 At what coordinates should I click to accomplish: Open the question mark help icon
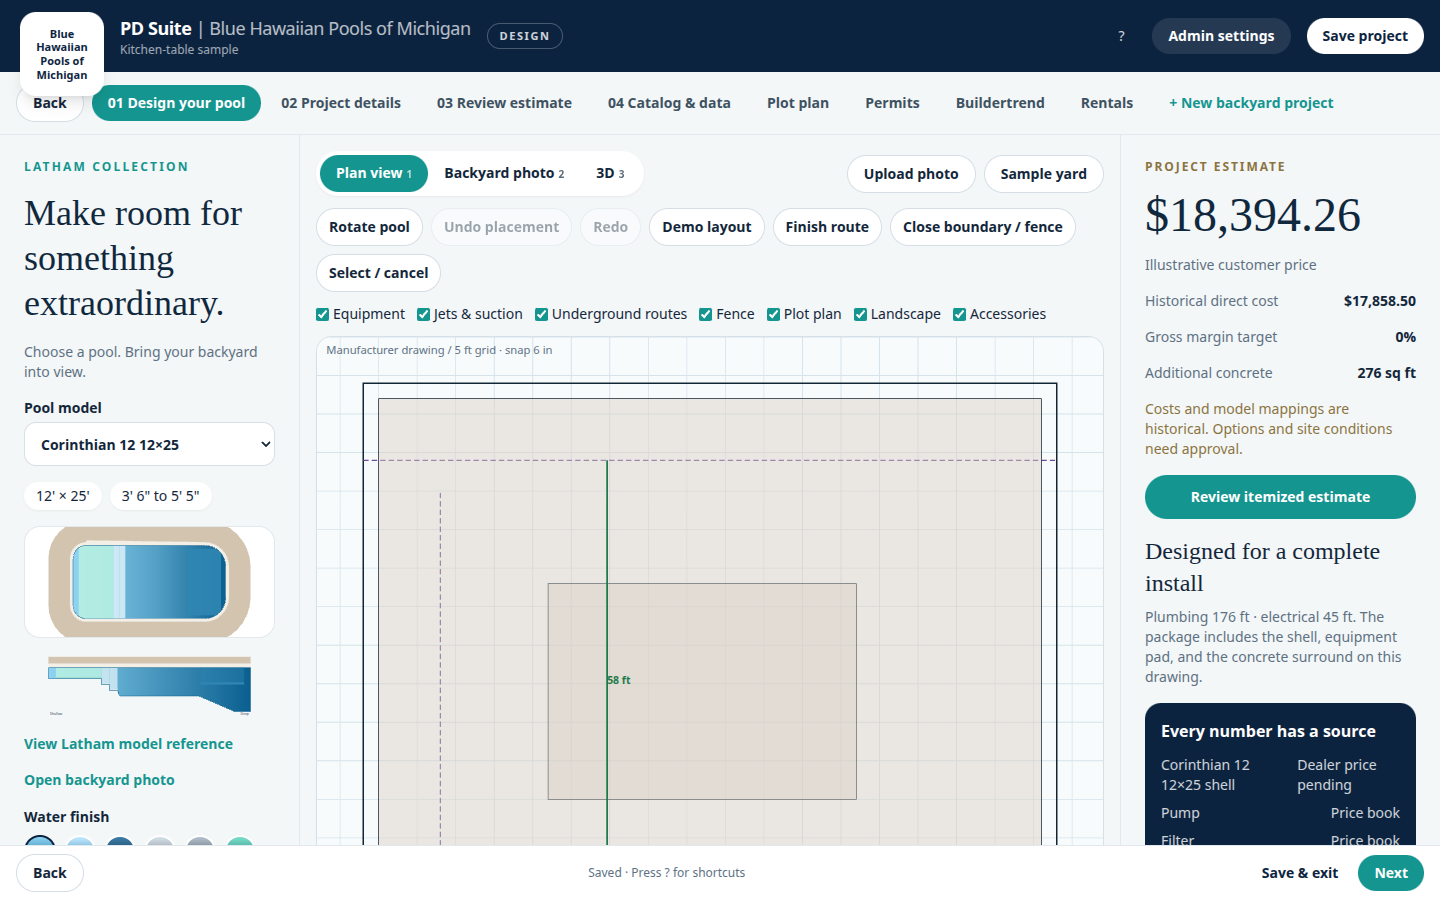(1121, 36)
